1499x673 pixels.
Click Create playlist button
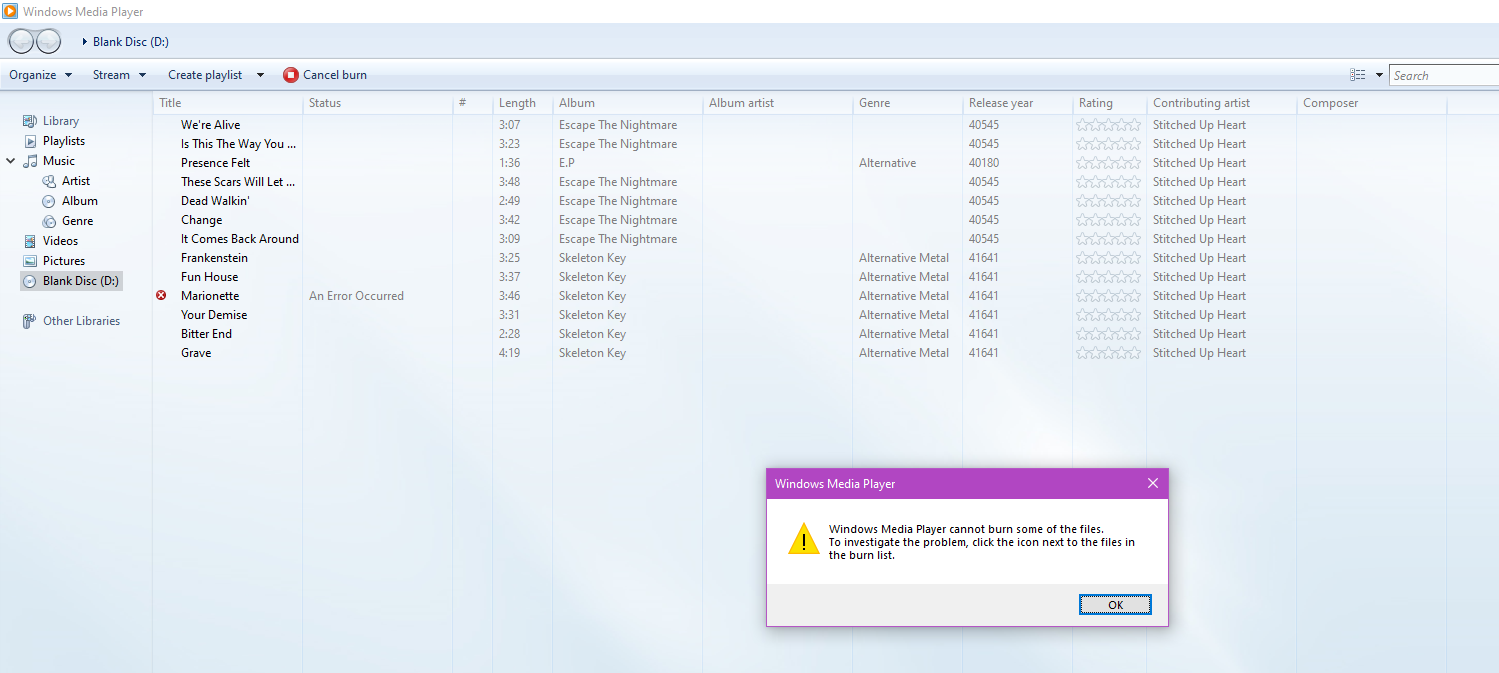click(205, 75)
